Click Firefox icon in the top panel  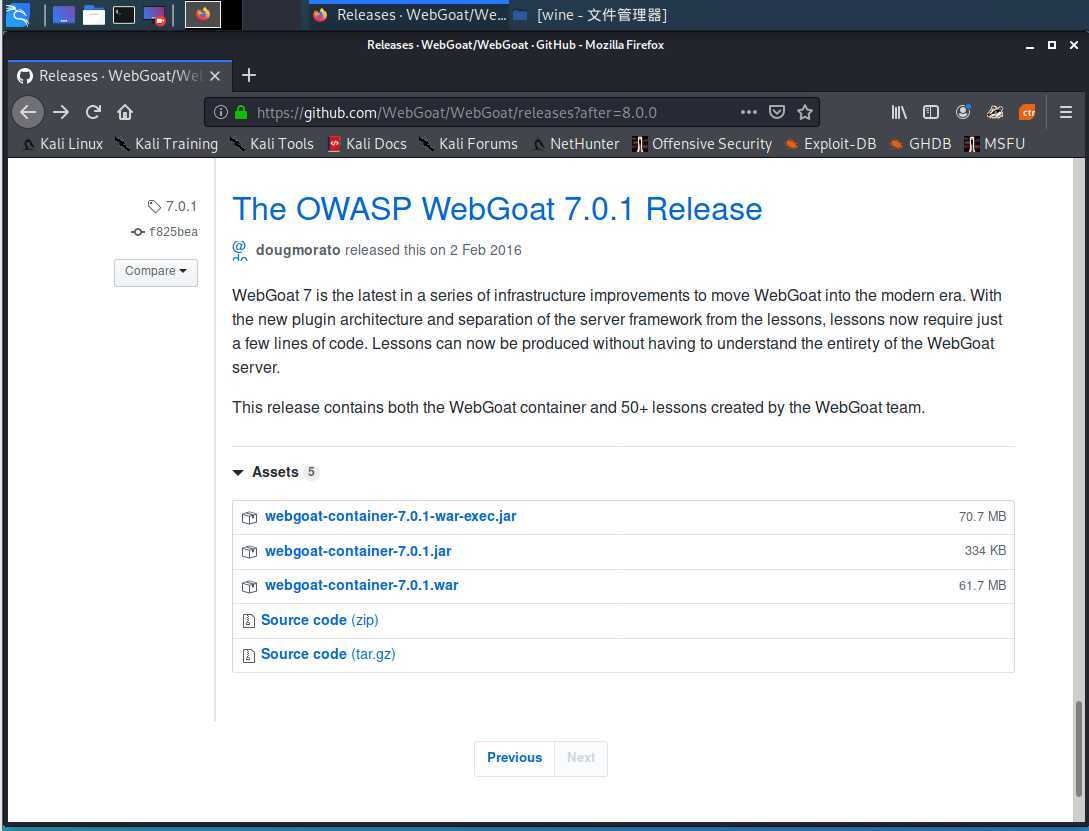pos(203,15)
